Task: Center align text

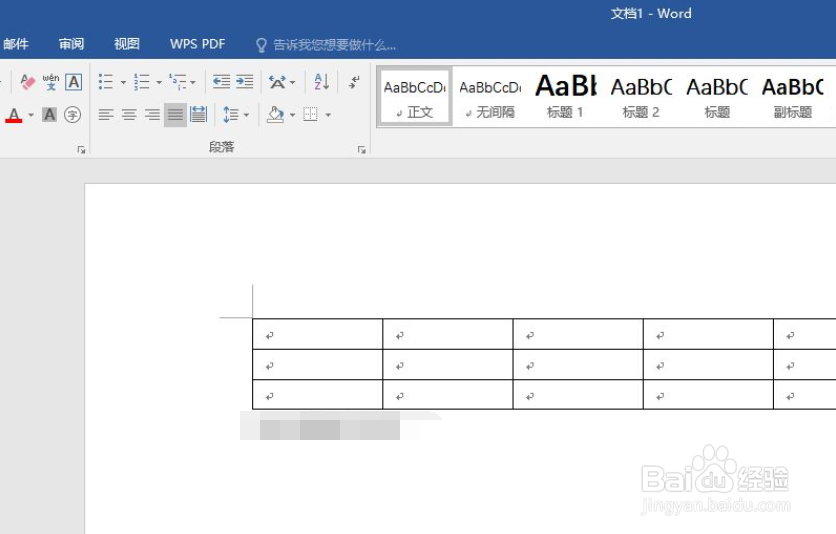Action: (x=129, y=115)
